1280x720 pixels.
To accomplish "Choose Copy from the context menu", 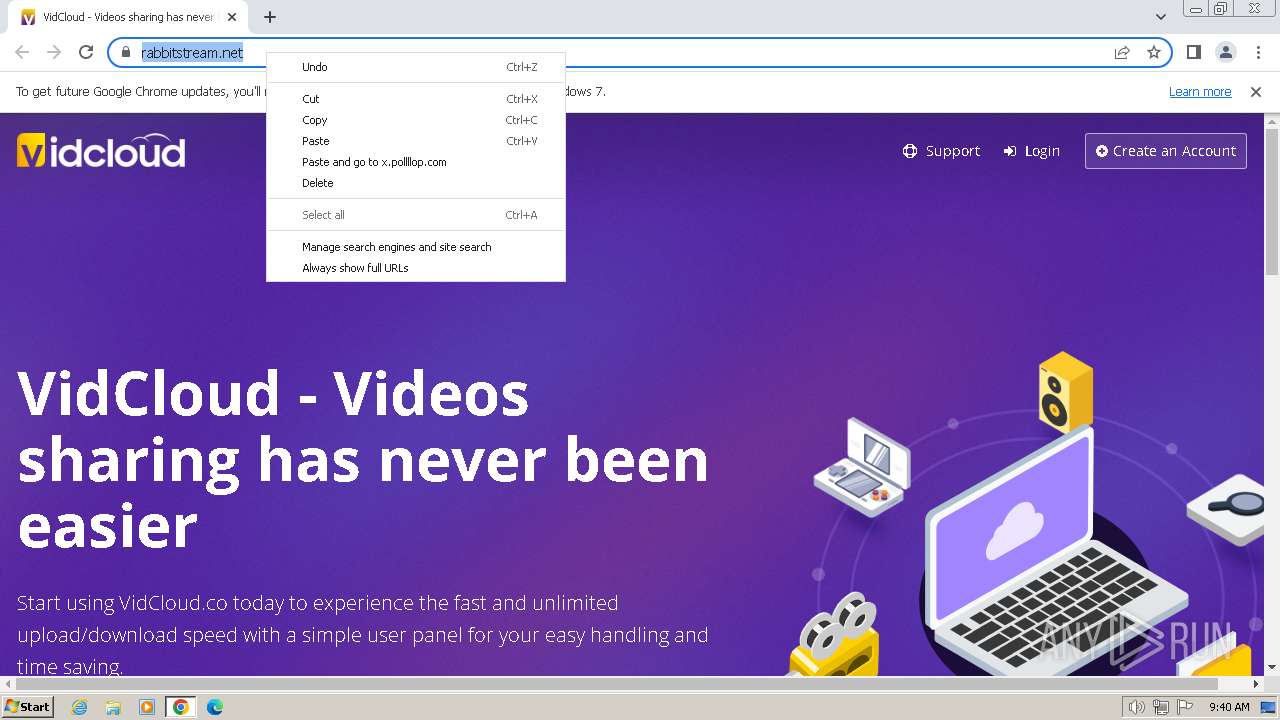I will click(416, 120).
